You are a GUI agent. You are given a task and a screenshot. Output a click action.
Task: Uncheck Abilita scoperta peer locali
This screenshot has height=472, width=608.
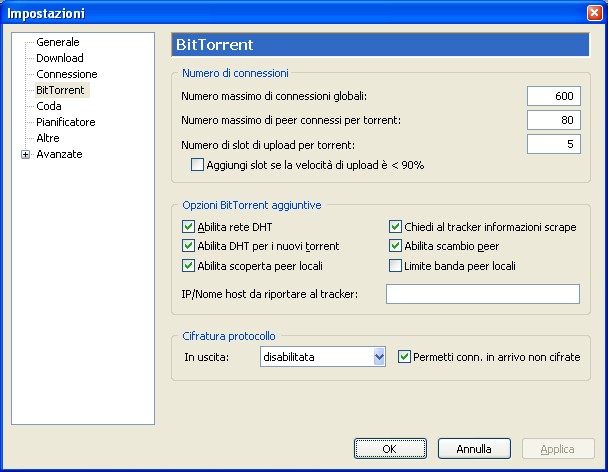tap(189, 265)
